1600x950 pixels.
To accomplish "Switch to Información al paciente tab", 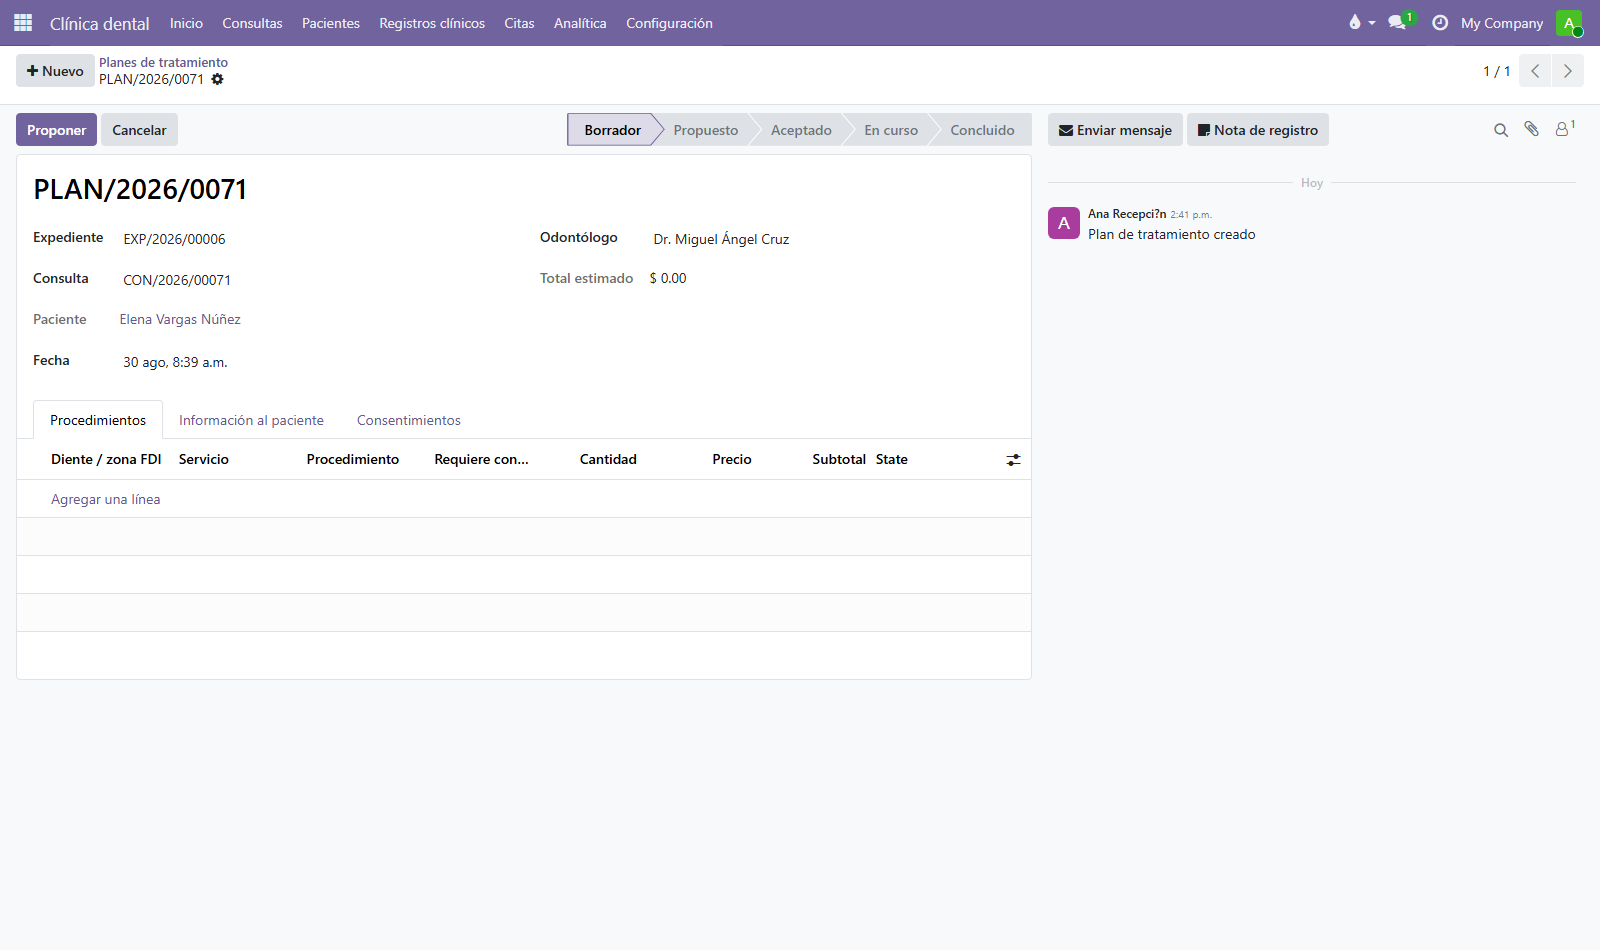I will click(x=251, y=420).
